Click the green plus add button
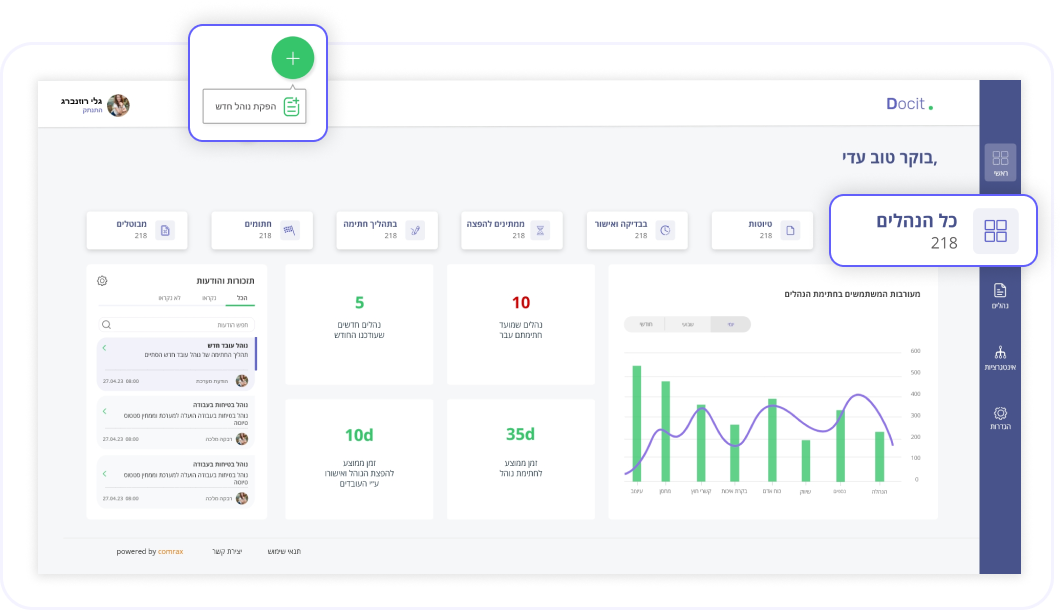Image resolution: width=1062 pixels, height=610 pixels. 292,58
